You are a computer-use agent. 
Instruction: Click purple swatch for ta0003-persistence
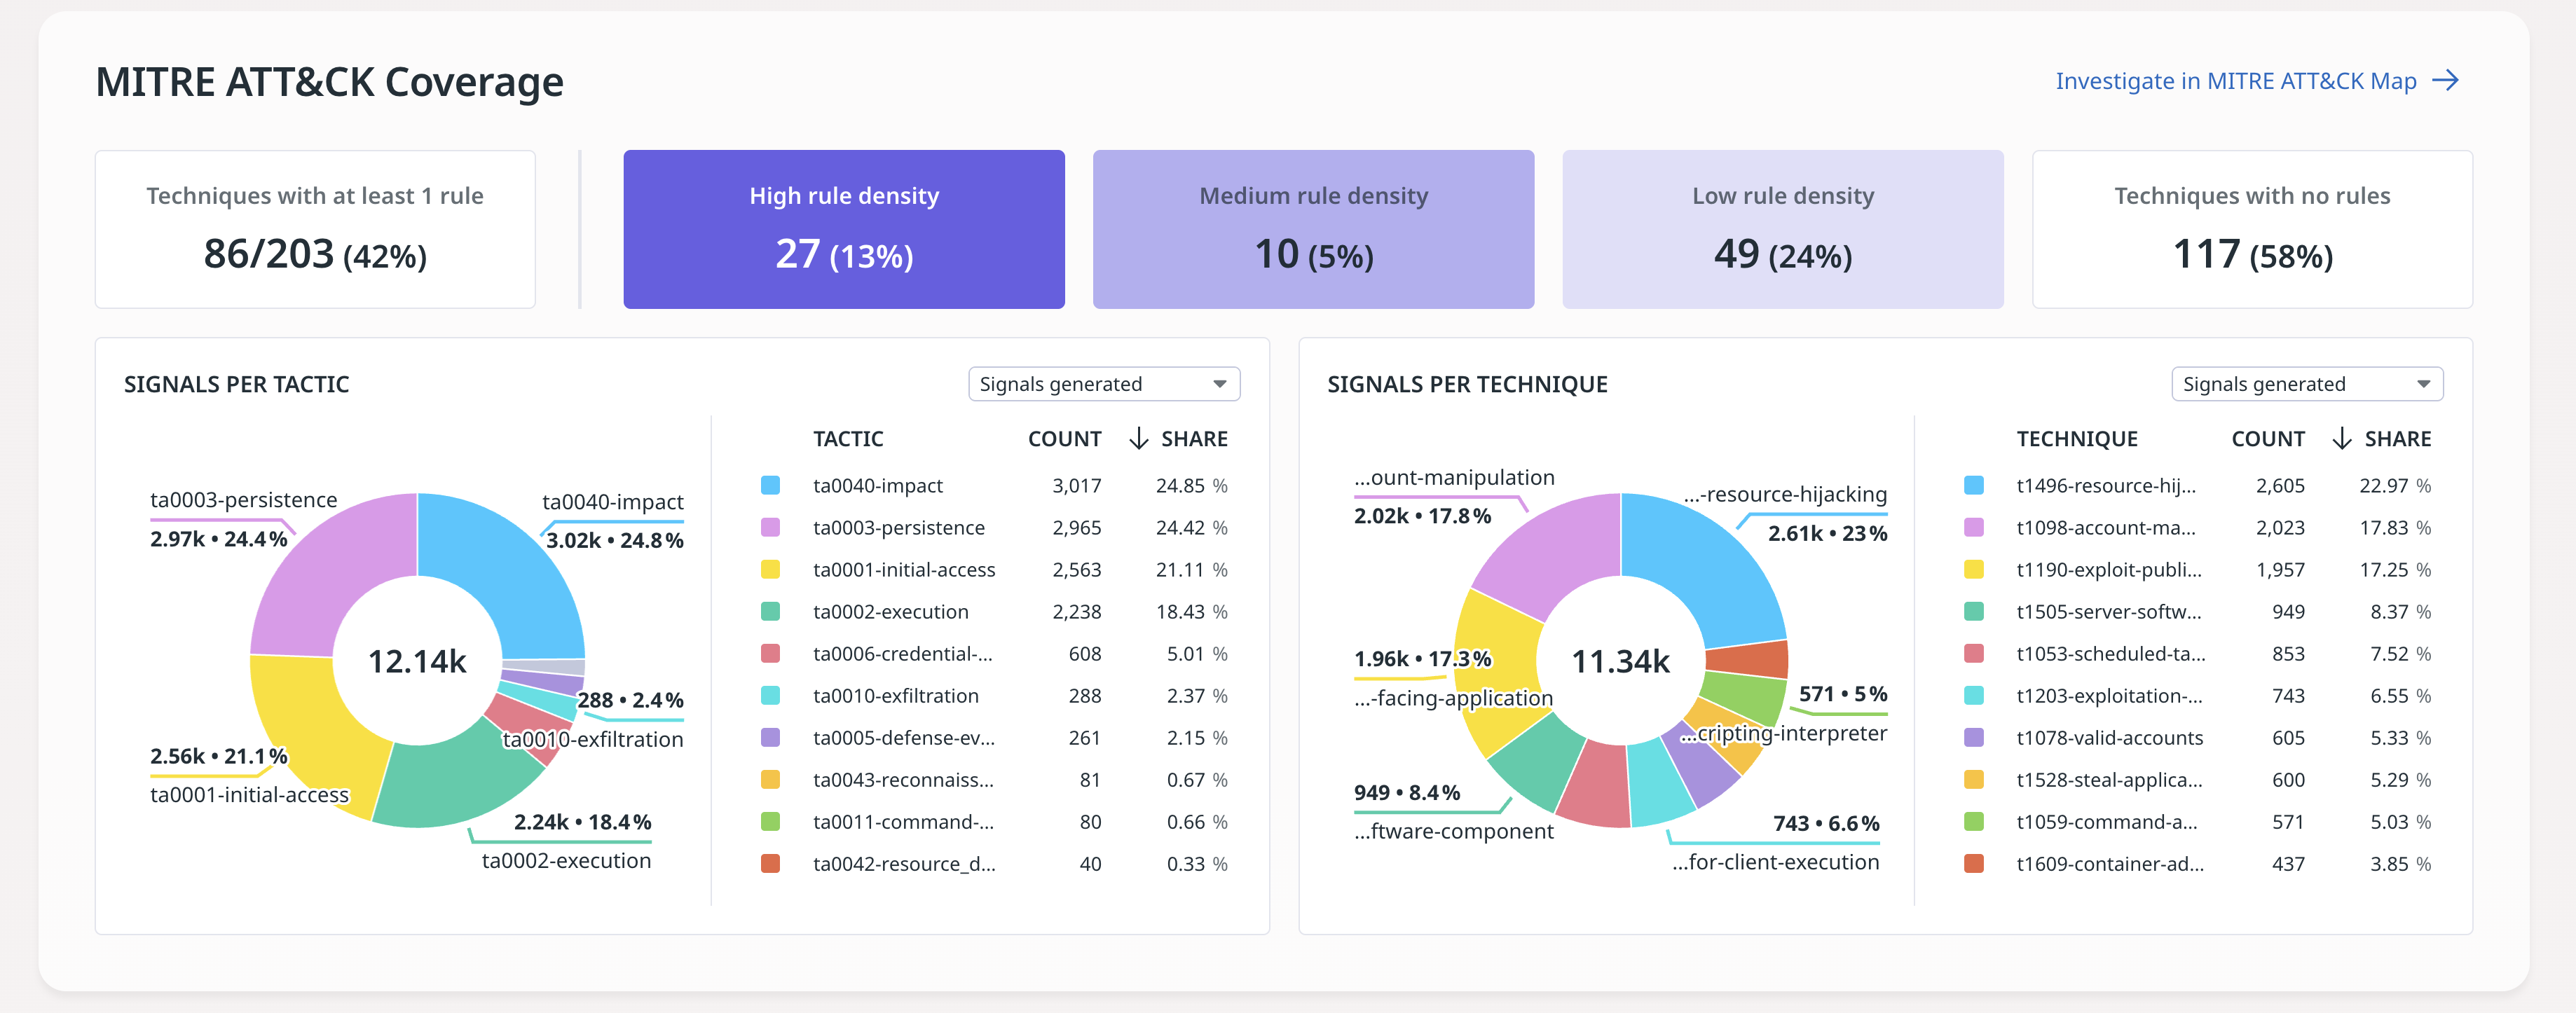pos(770,527)
